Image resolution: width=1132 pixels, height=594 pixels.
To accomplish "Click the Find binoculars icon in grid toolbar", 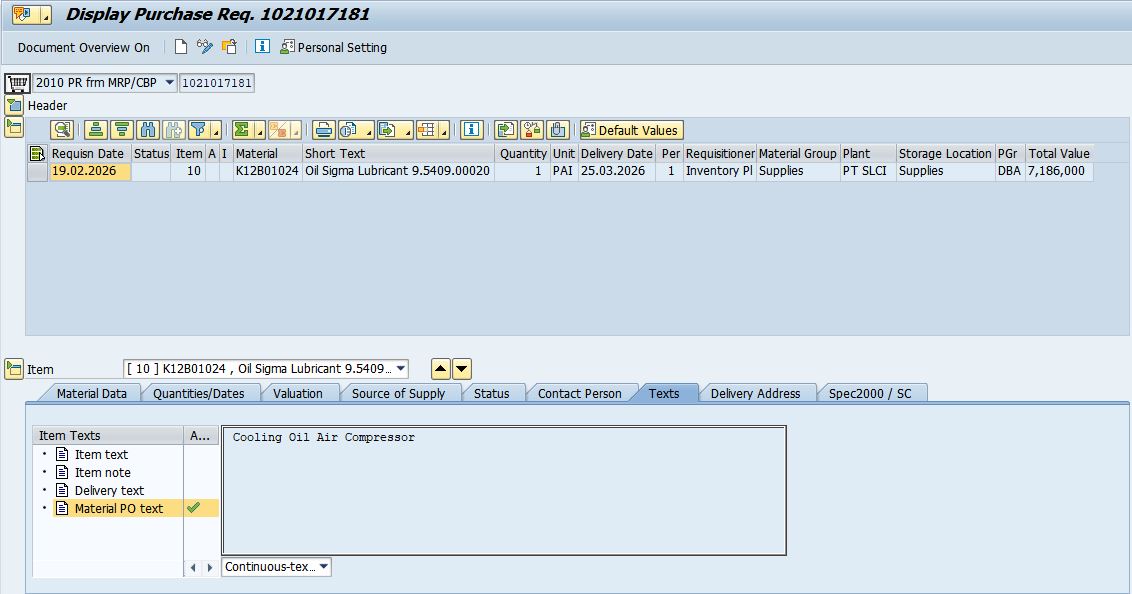I will coord(148,130).
